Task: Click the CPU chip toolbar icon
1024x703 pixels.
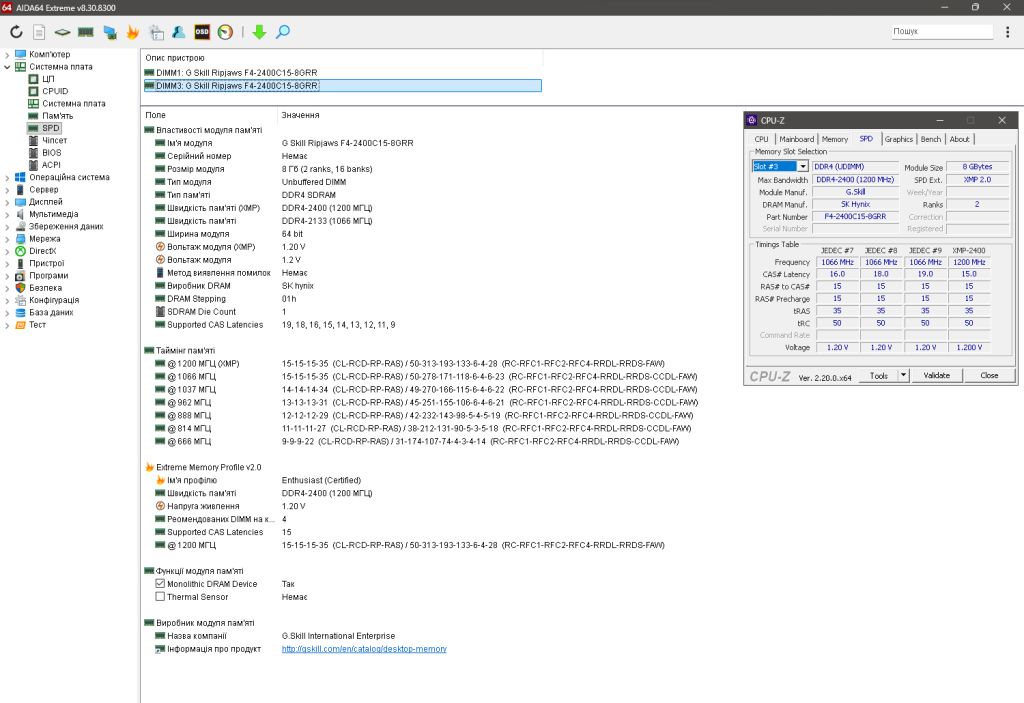Action: [62, 32]
